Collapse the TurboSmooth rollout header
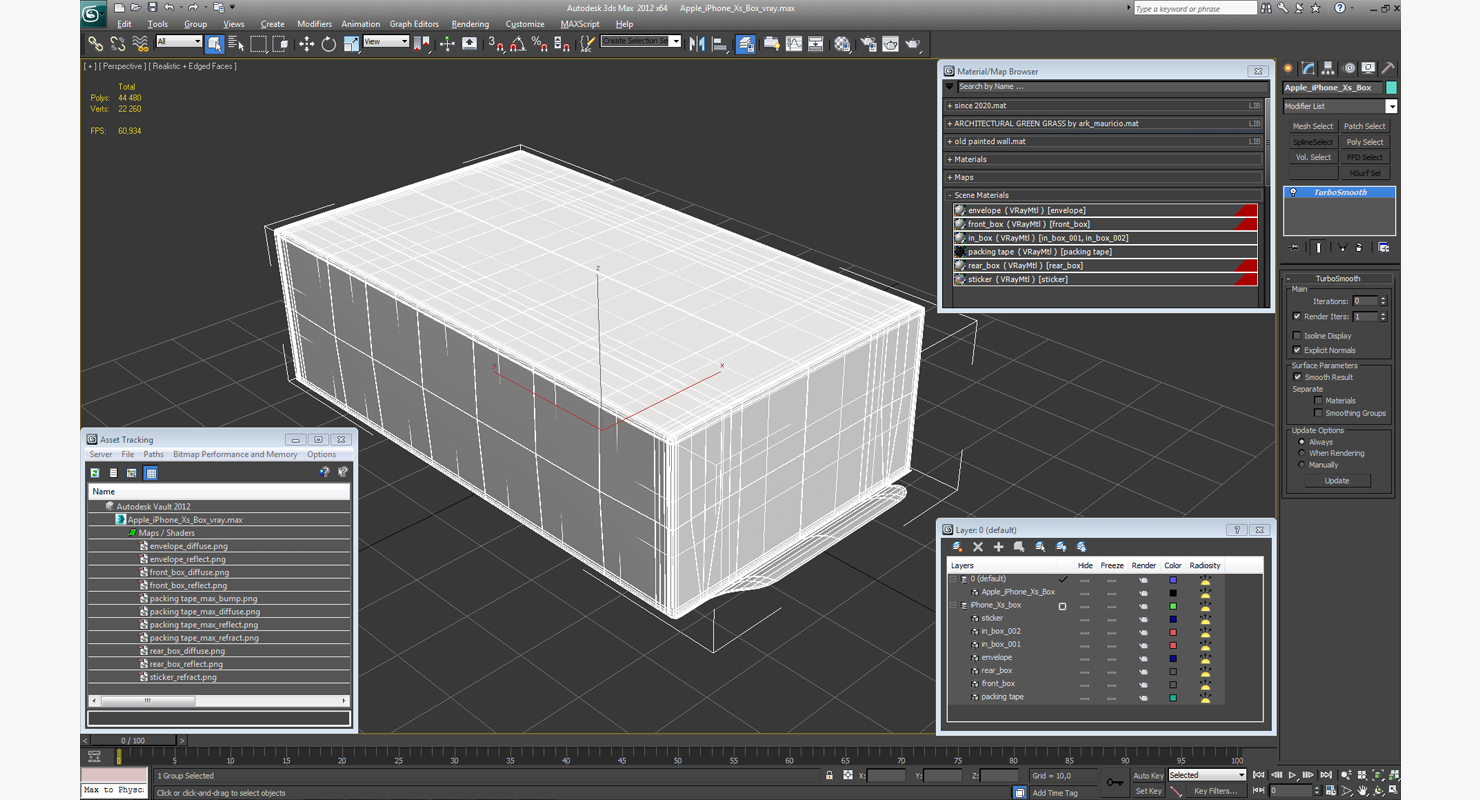This screenshot has height=800, width=1480. click(1337, 279)
